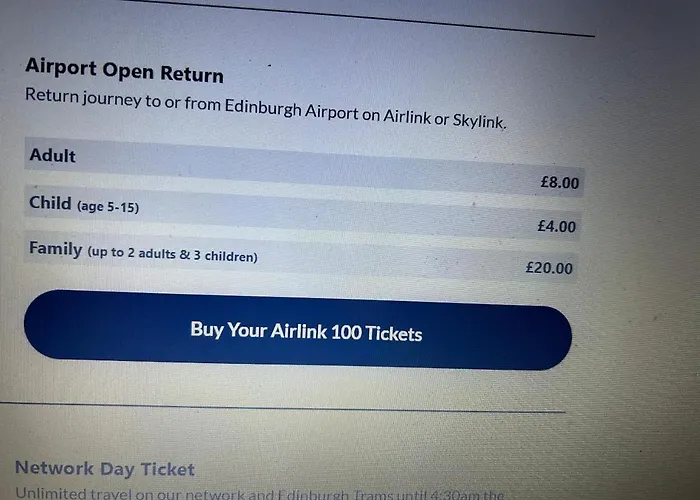This screenshot has height=500, width=700.
Task: Click the word 'Tickets' on the blue button
Action: tap(393, 334)
